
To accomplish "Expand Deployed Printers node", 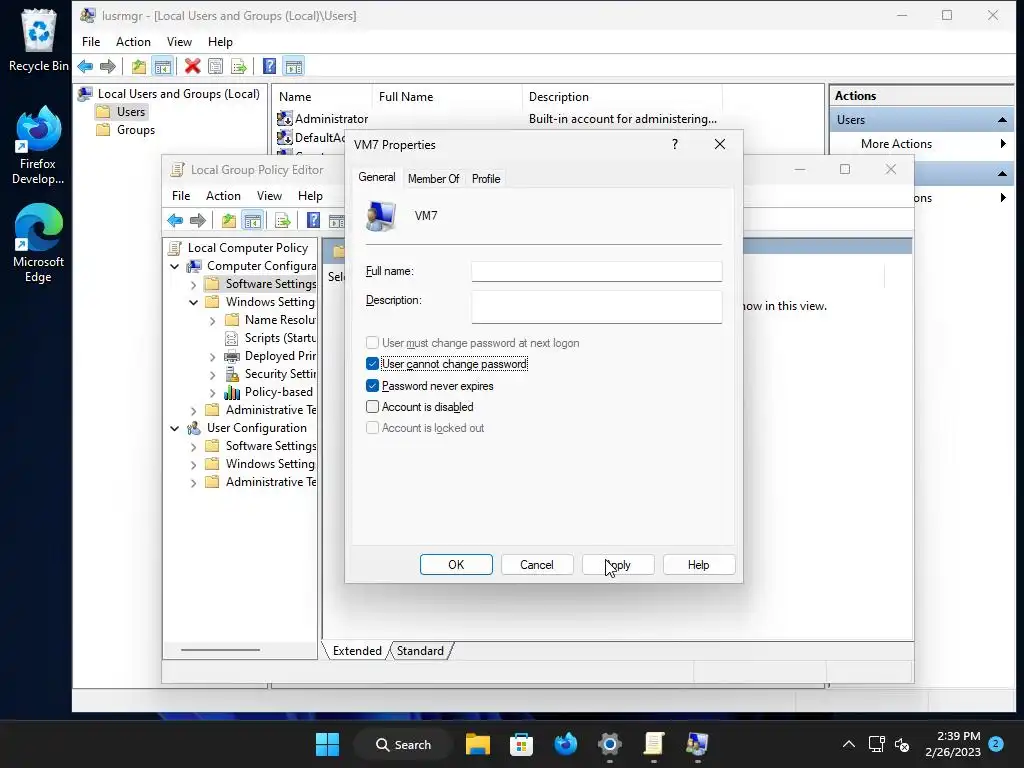I will pos(212,357).
